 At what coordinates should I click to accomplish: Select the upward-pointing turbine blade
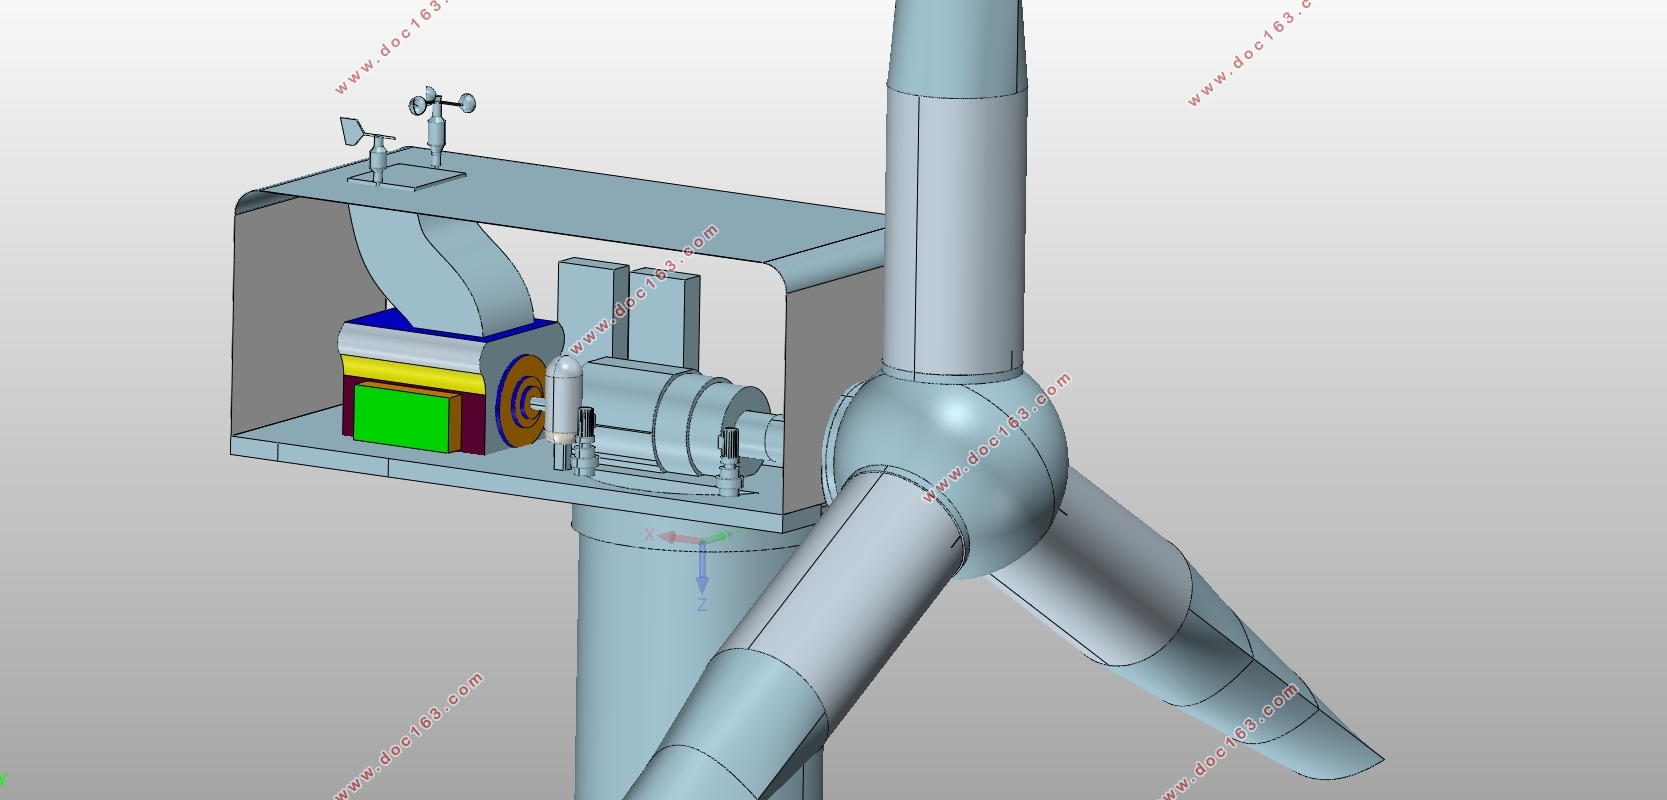[x=955, y=200]
